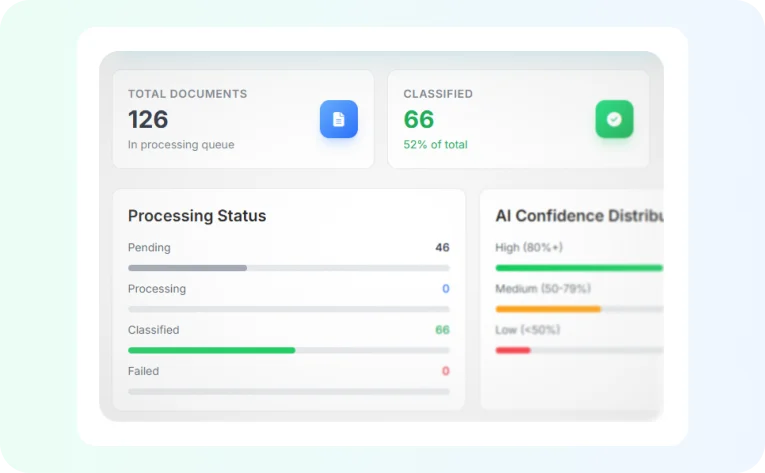Click the Failed progress bar
Screen dimensions: 765x473
[x=288, y=391]
